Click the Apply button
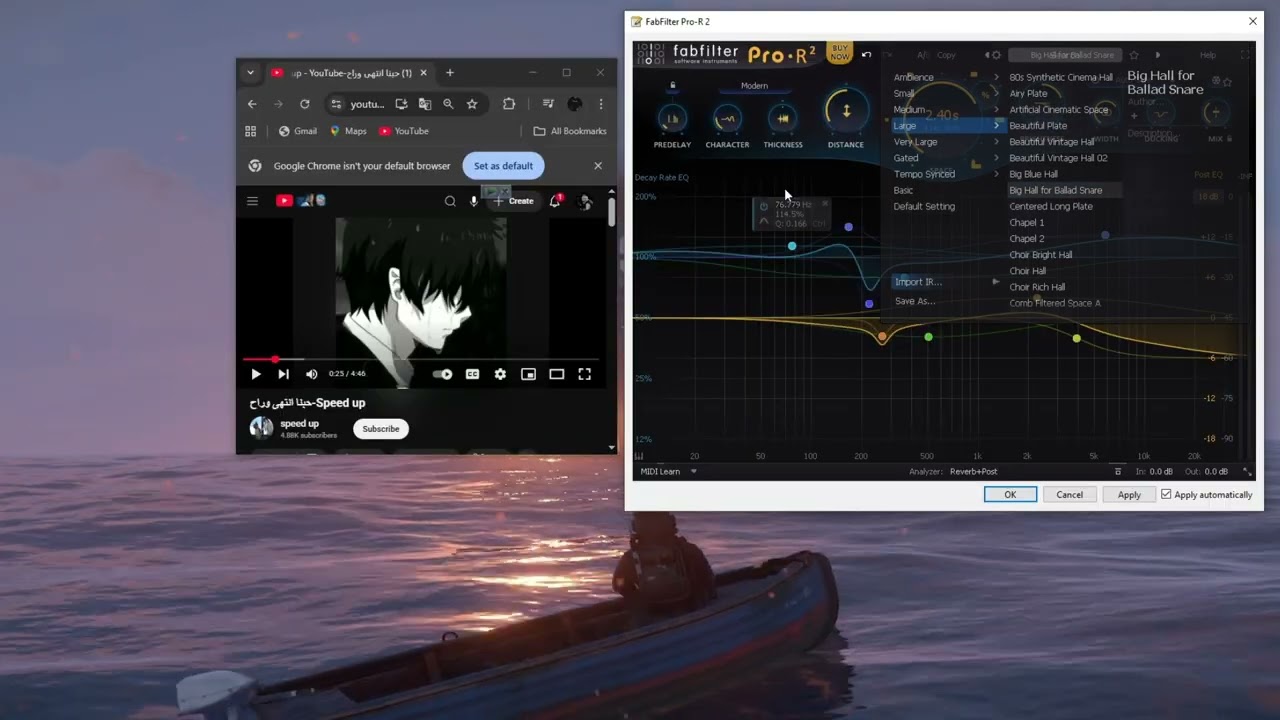The height and width of the screenshot is (720, 1280). coord(1129,494)
